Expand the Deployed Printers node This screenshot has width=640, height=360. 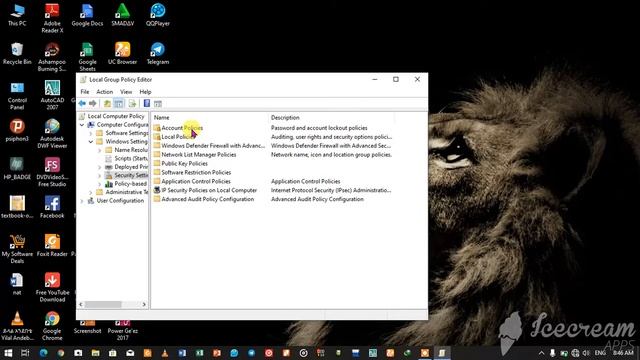click(x=99, y=167)
